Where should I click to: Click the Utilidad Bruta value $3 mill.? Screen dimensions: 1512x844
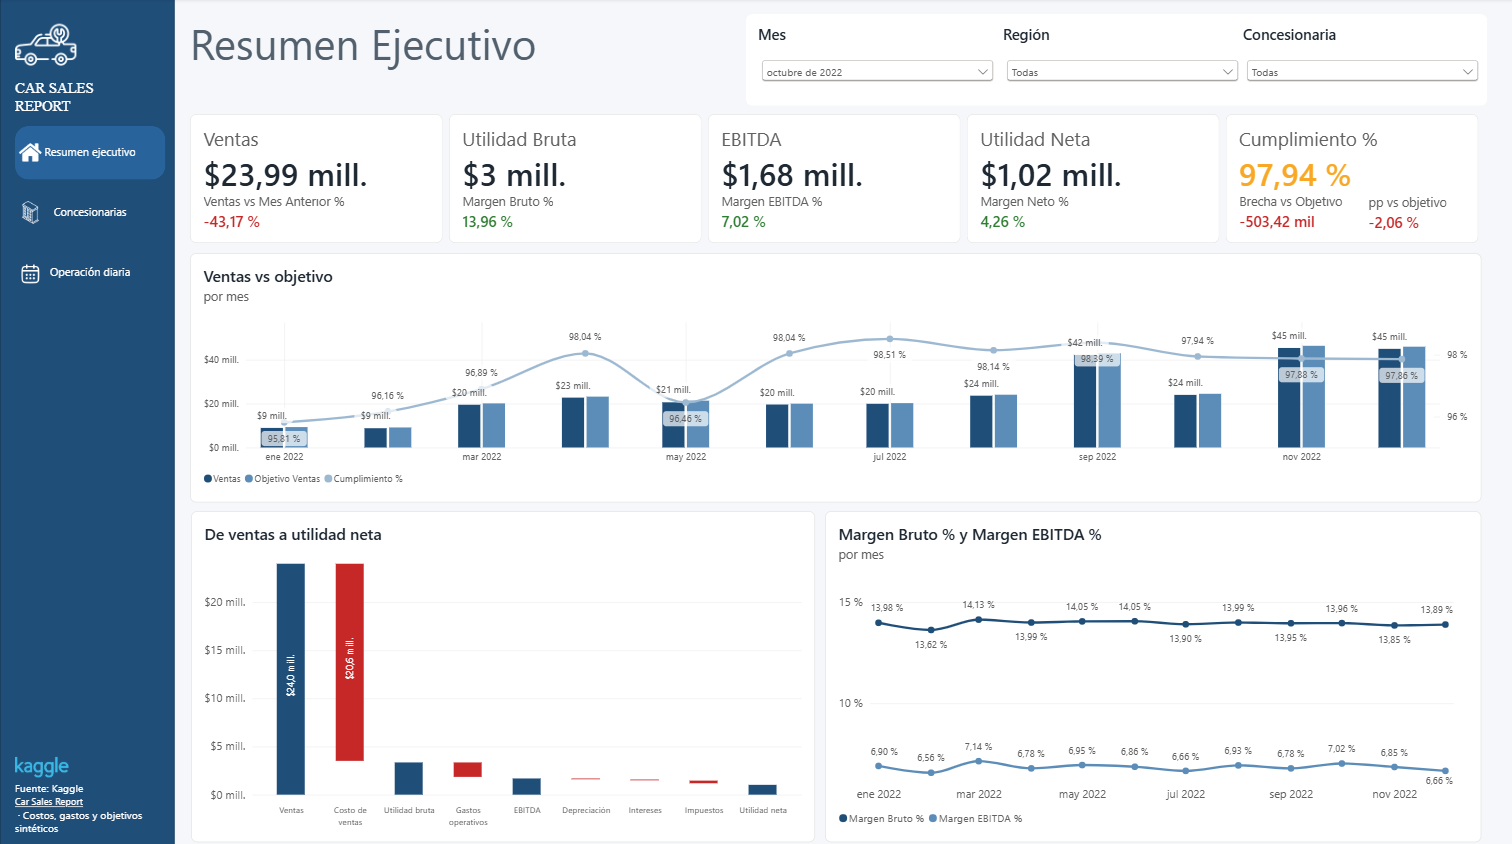pyautogui.click(x=514, y=175)
